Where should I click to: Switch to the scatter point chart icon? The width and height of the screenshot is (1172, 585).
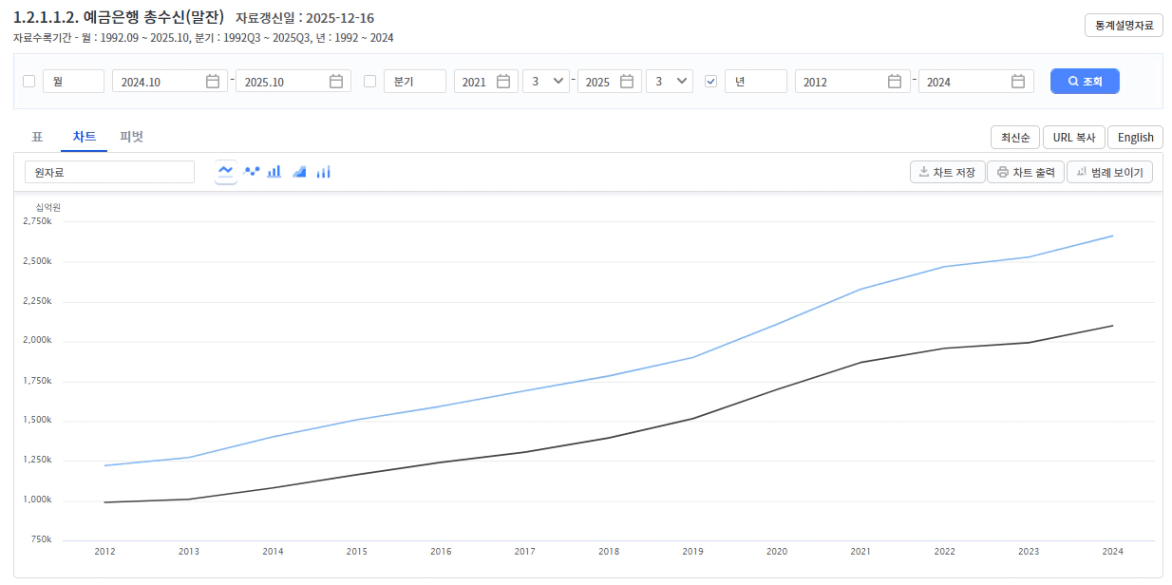(252, 172)
